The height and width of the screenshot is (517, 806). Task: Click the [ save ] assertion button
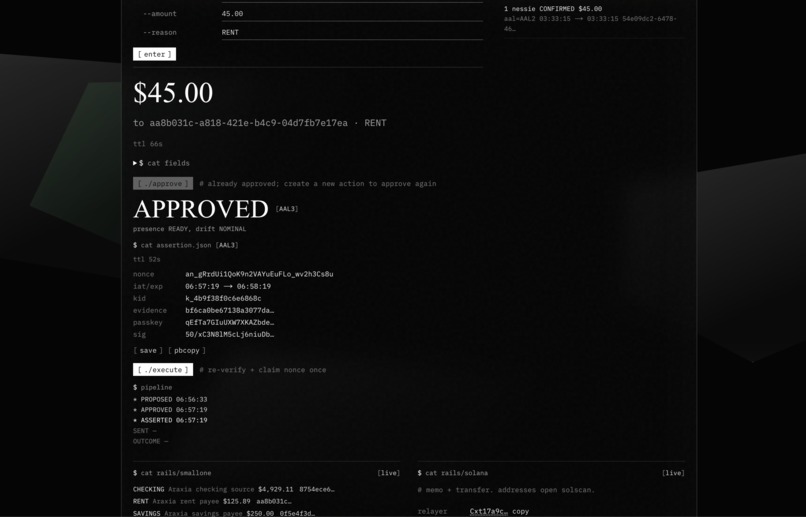(148, 350)
